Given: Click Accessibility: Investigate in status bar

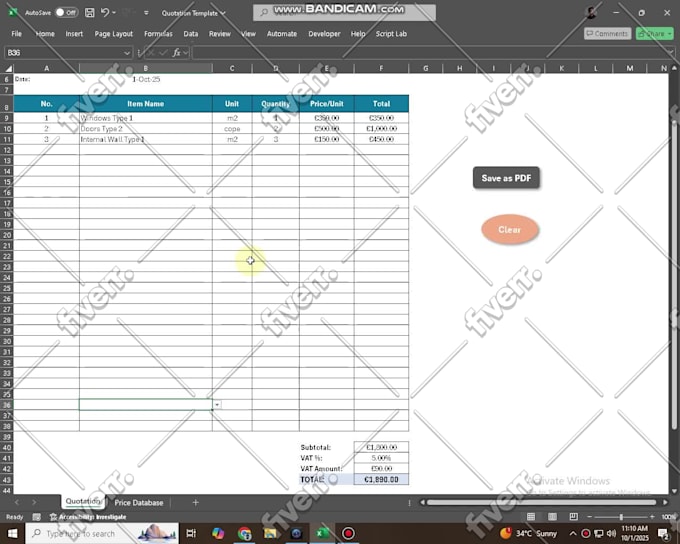Looking at the screenshot, I should coord(88,517).
